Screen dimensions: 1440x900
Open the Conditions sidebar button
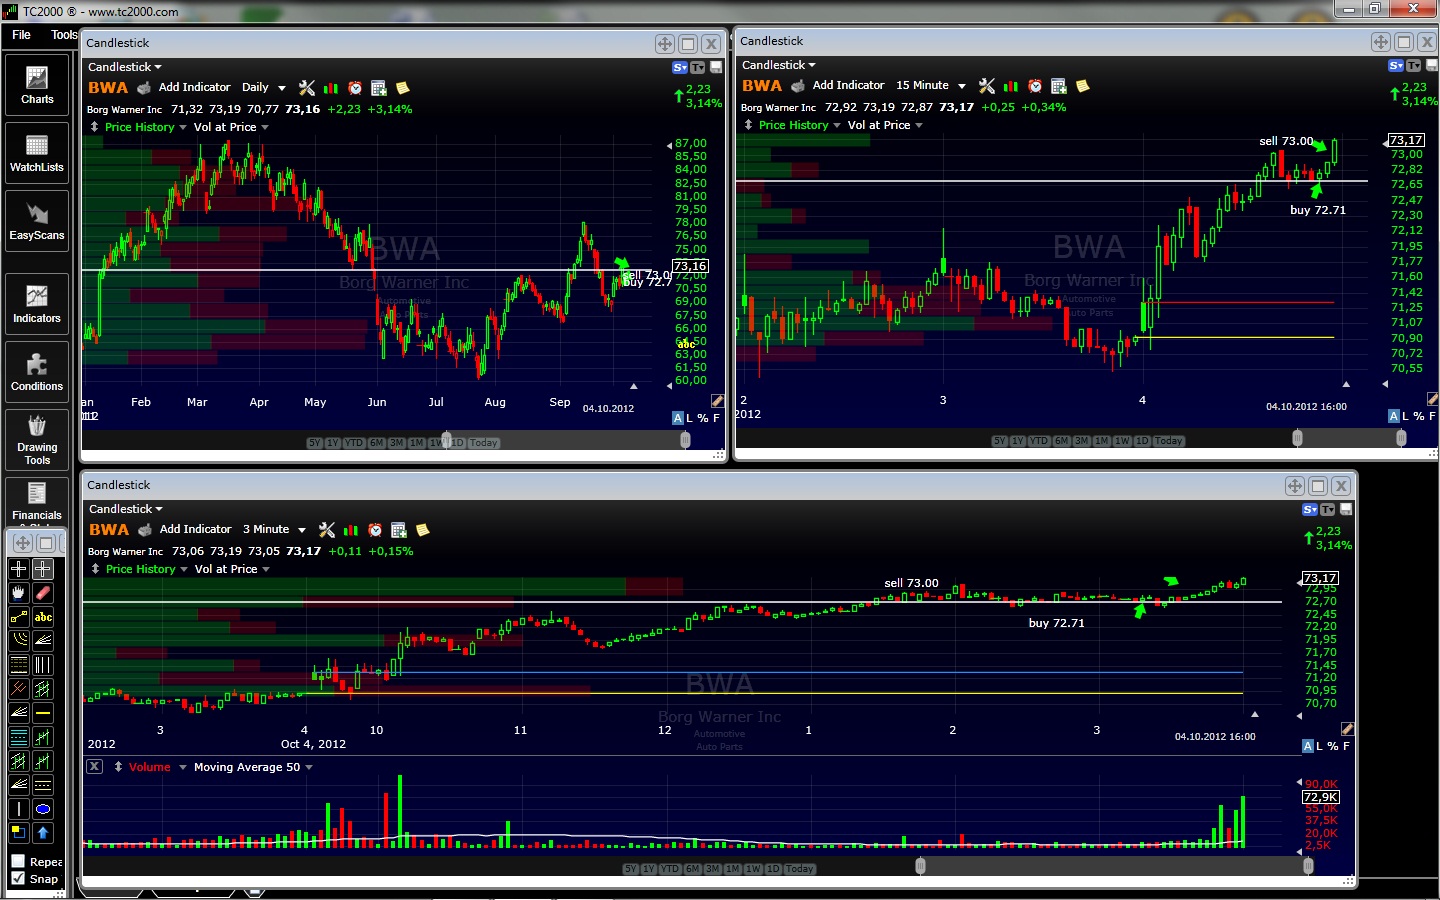(x=37, y=371)
